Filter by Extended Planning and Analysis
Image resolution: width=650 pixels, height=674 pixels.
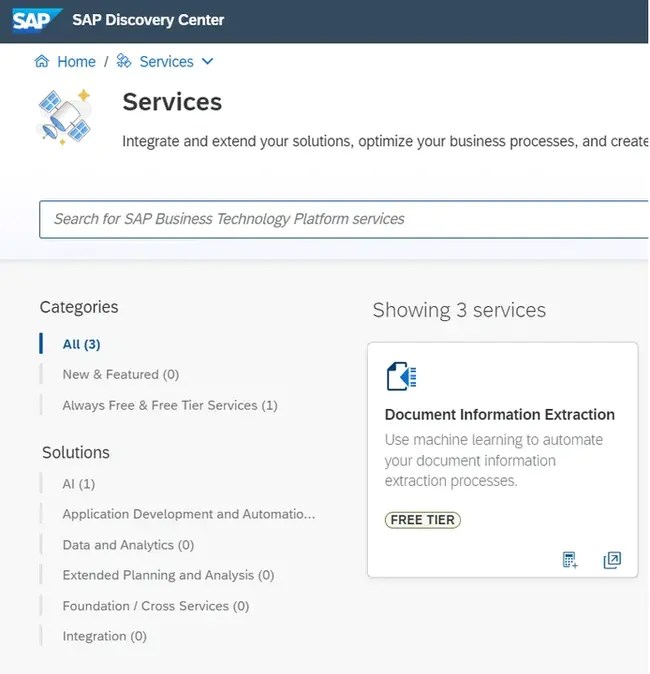point(168,575)
